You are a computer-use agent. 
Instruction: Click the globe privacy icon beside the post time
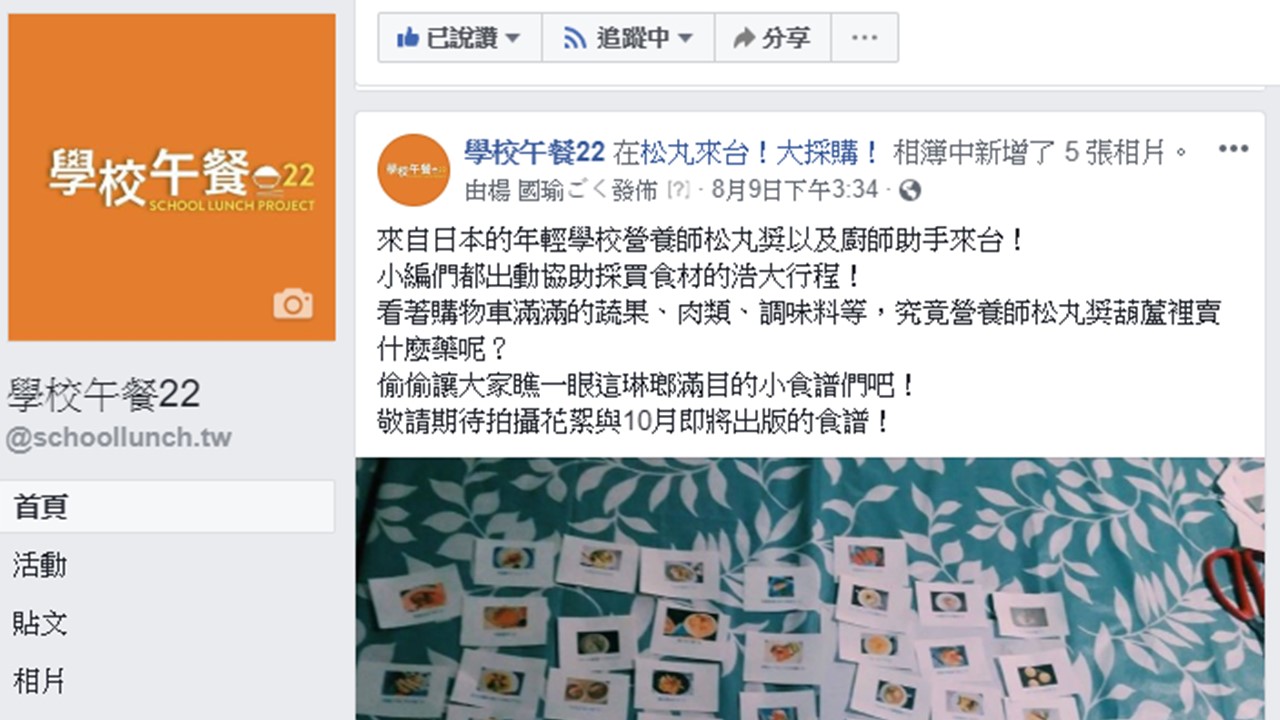point(910,190)
